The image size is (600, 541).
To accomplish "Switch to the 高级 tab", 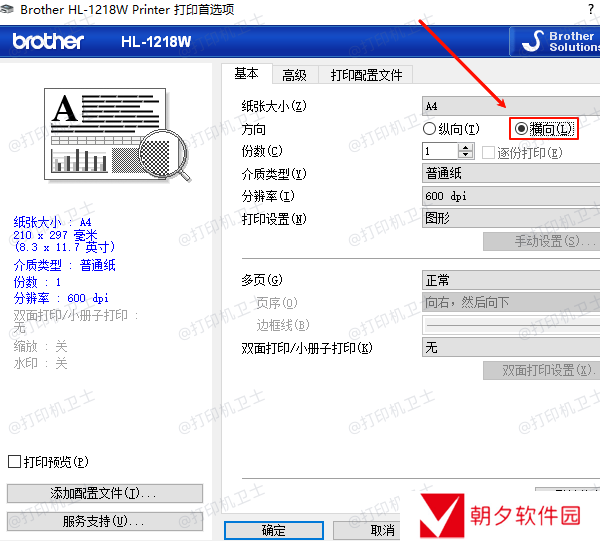I will click(294, 75).
